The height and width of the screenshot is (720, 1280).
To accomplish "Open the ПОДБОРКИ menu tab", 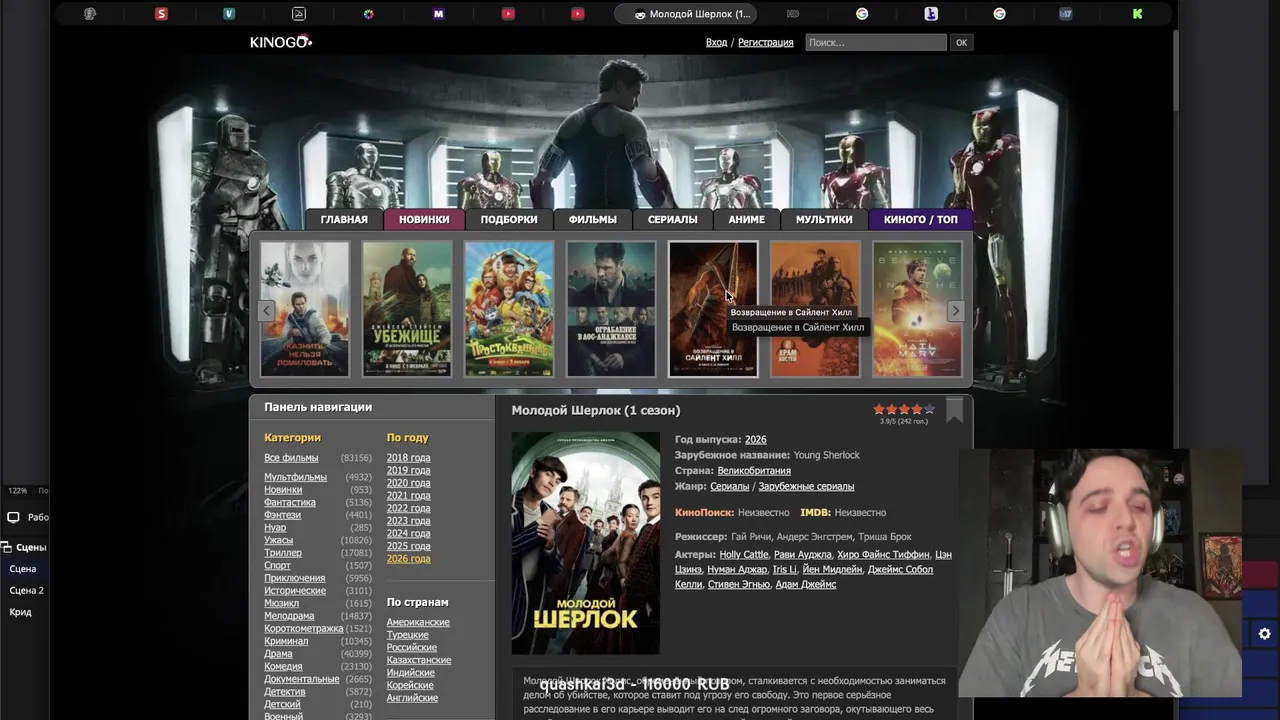I will click(509, 219).
